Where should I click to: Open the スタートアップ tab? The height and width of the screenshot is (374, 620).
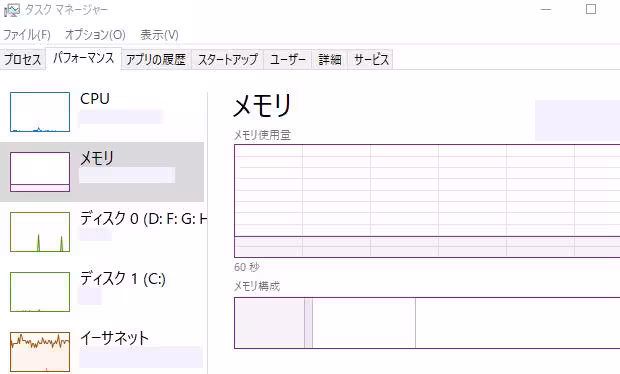[228, 60]
